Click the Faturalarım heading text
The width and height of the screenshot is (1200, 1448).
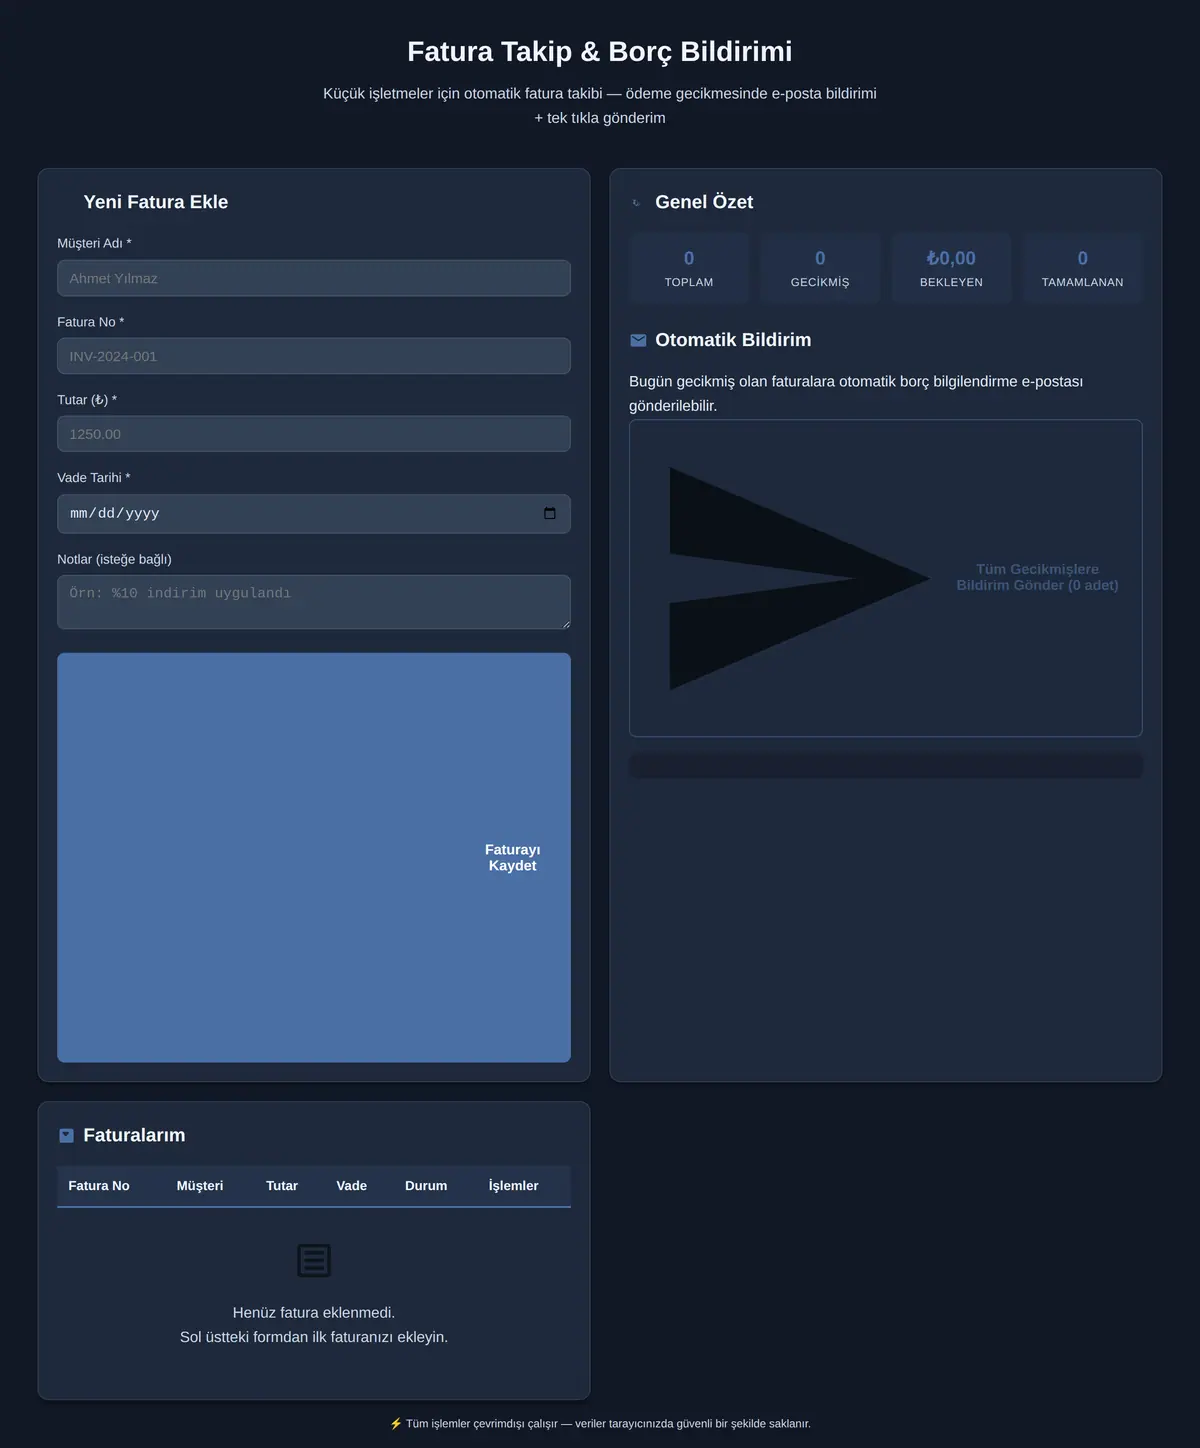click(x=134, y=1135)
